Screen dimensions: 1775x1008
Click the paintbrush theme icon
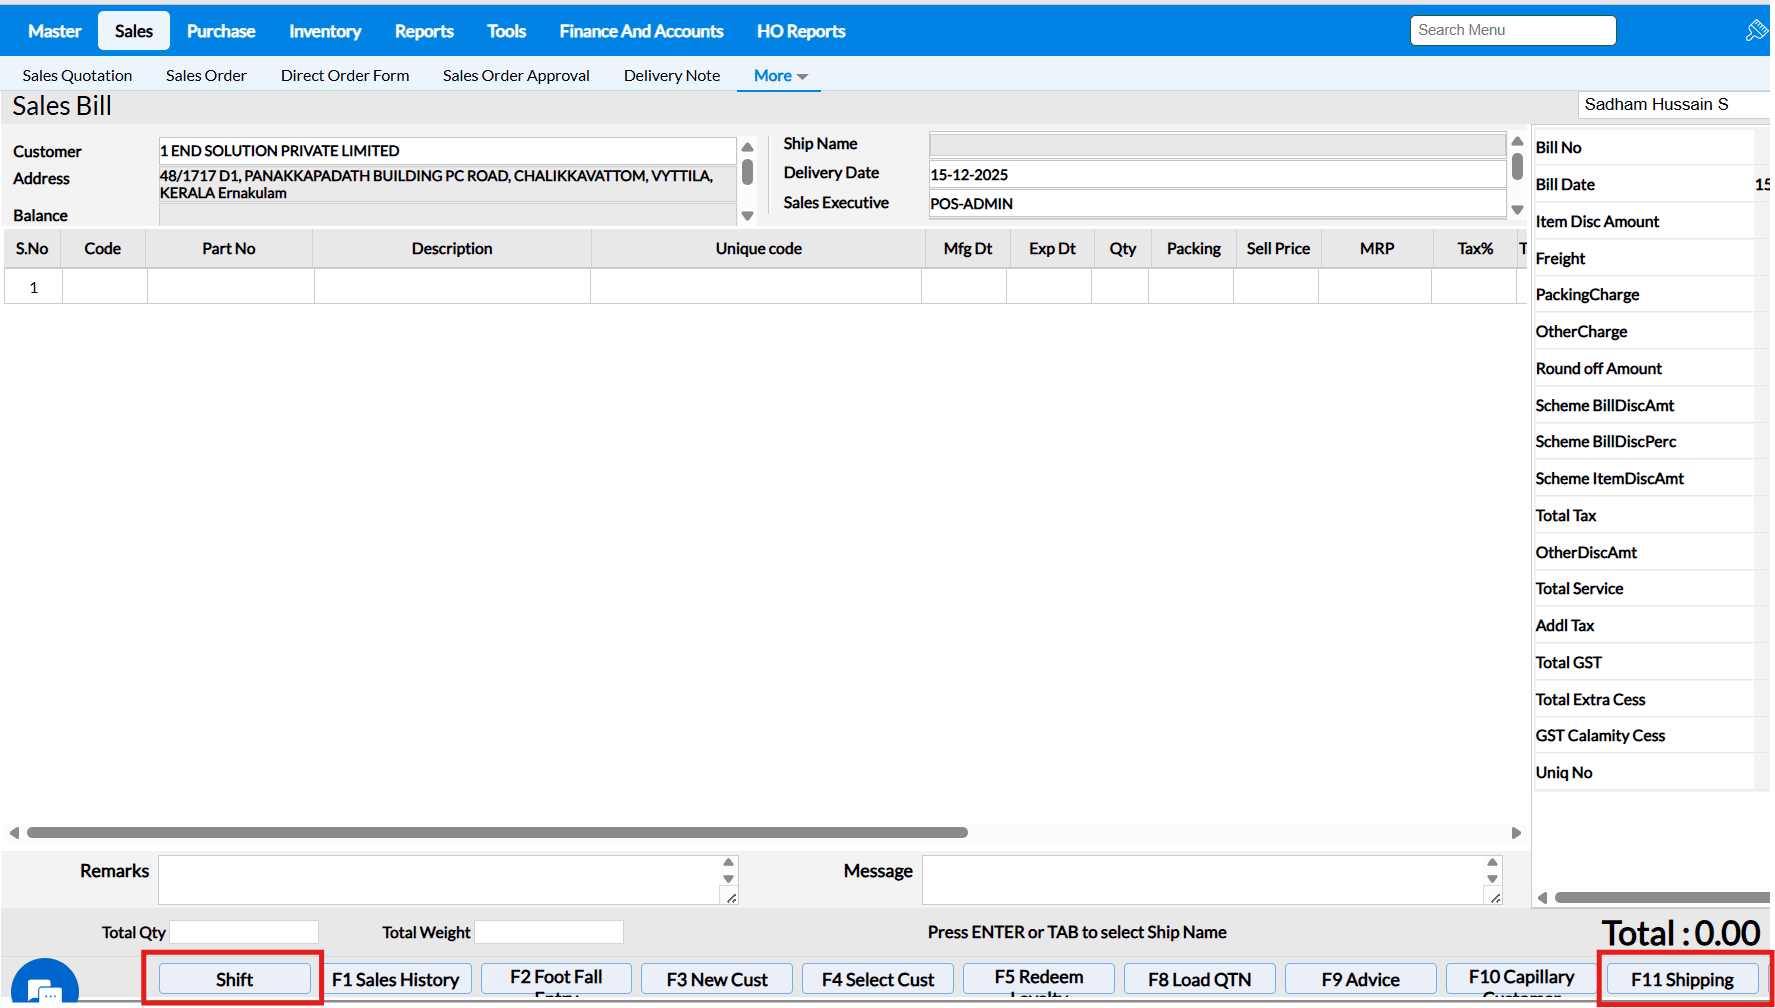[x=1755, y=31]
